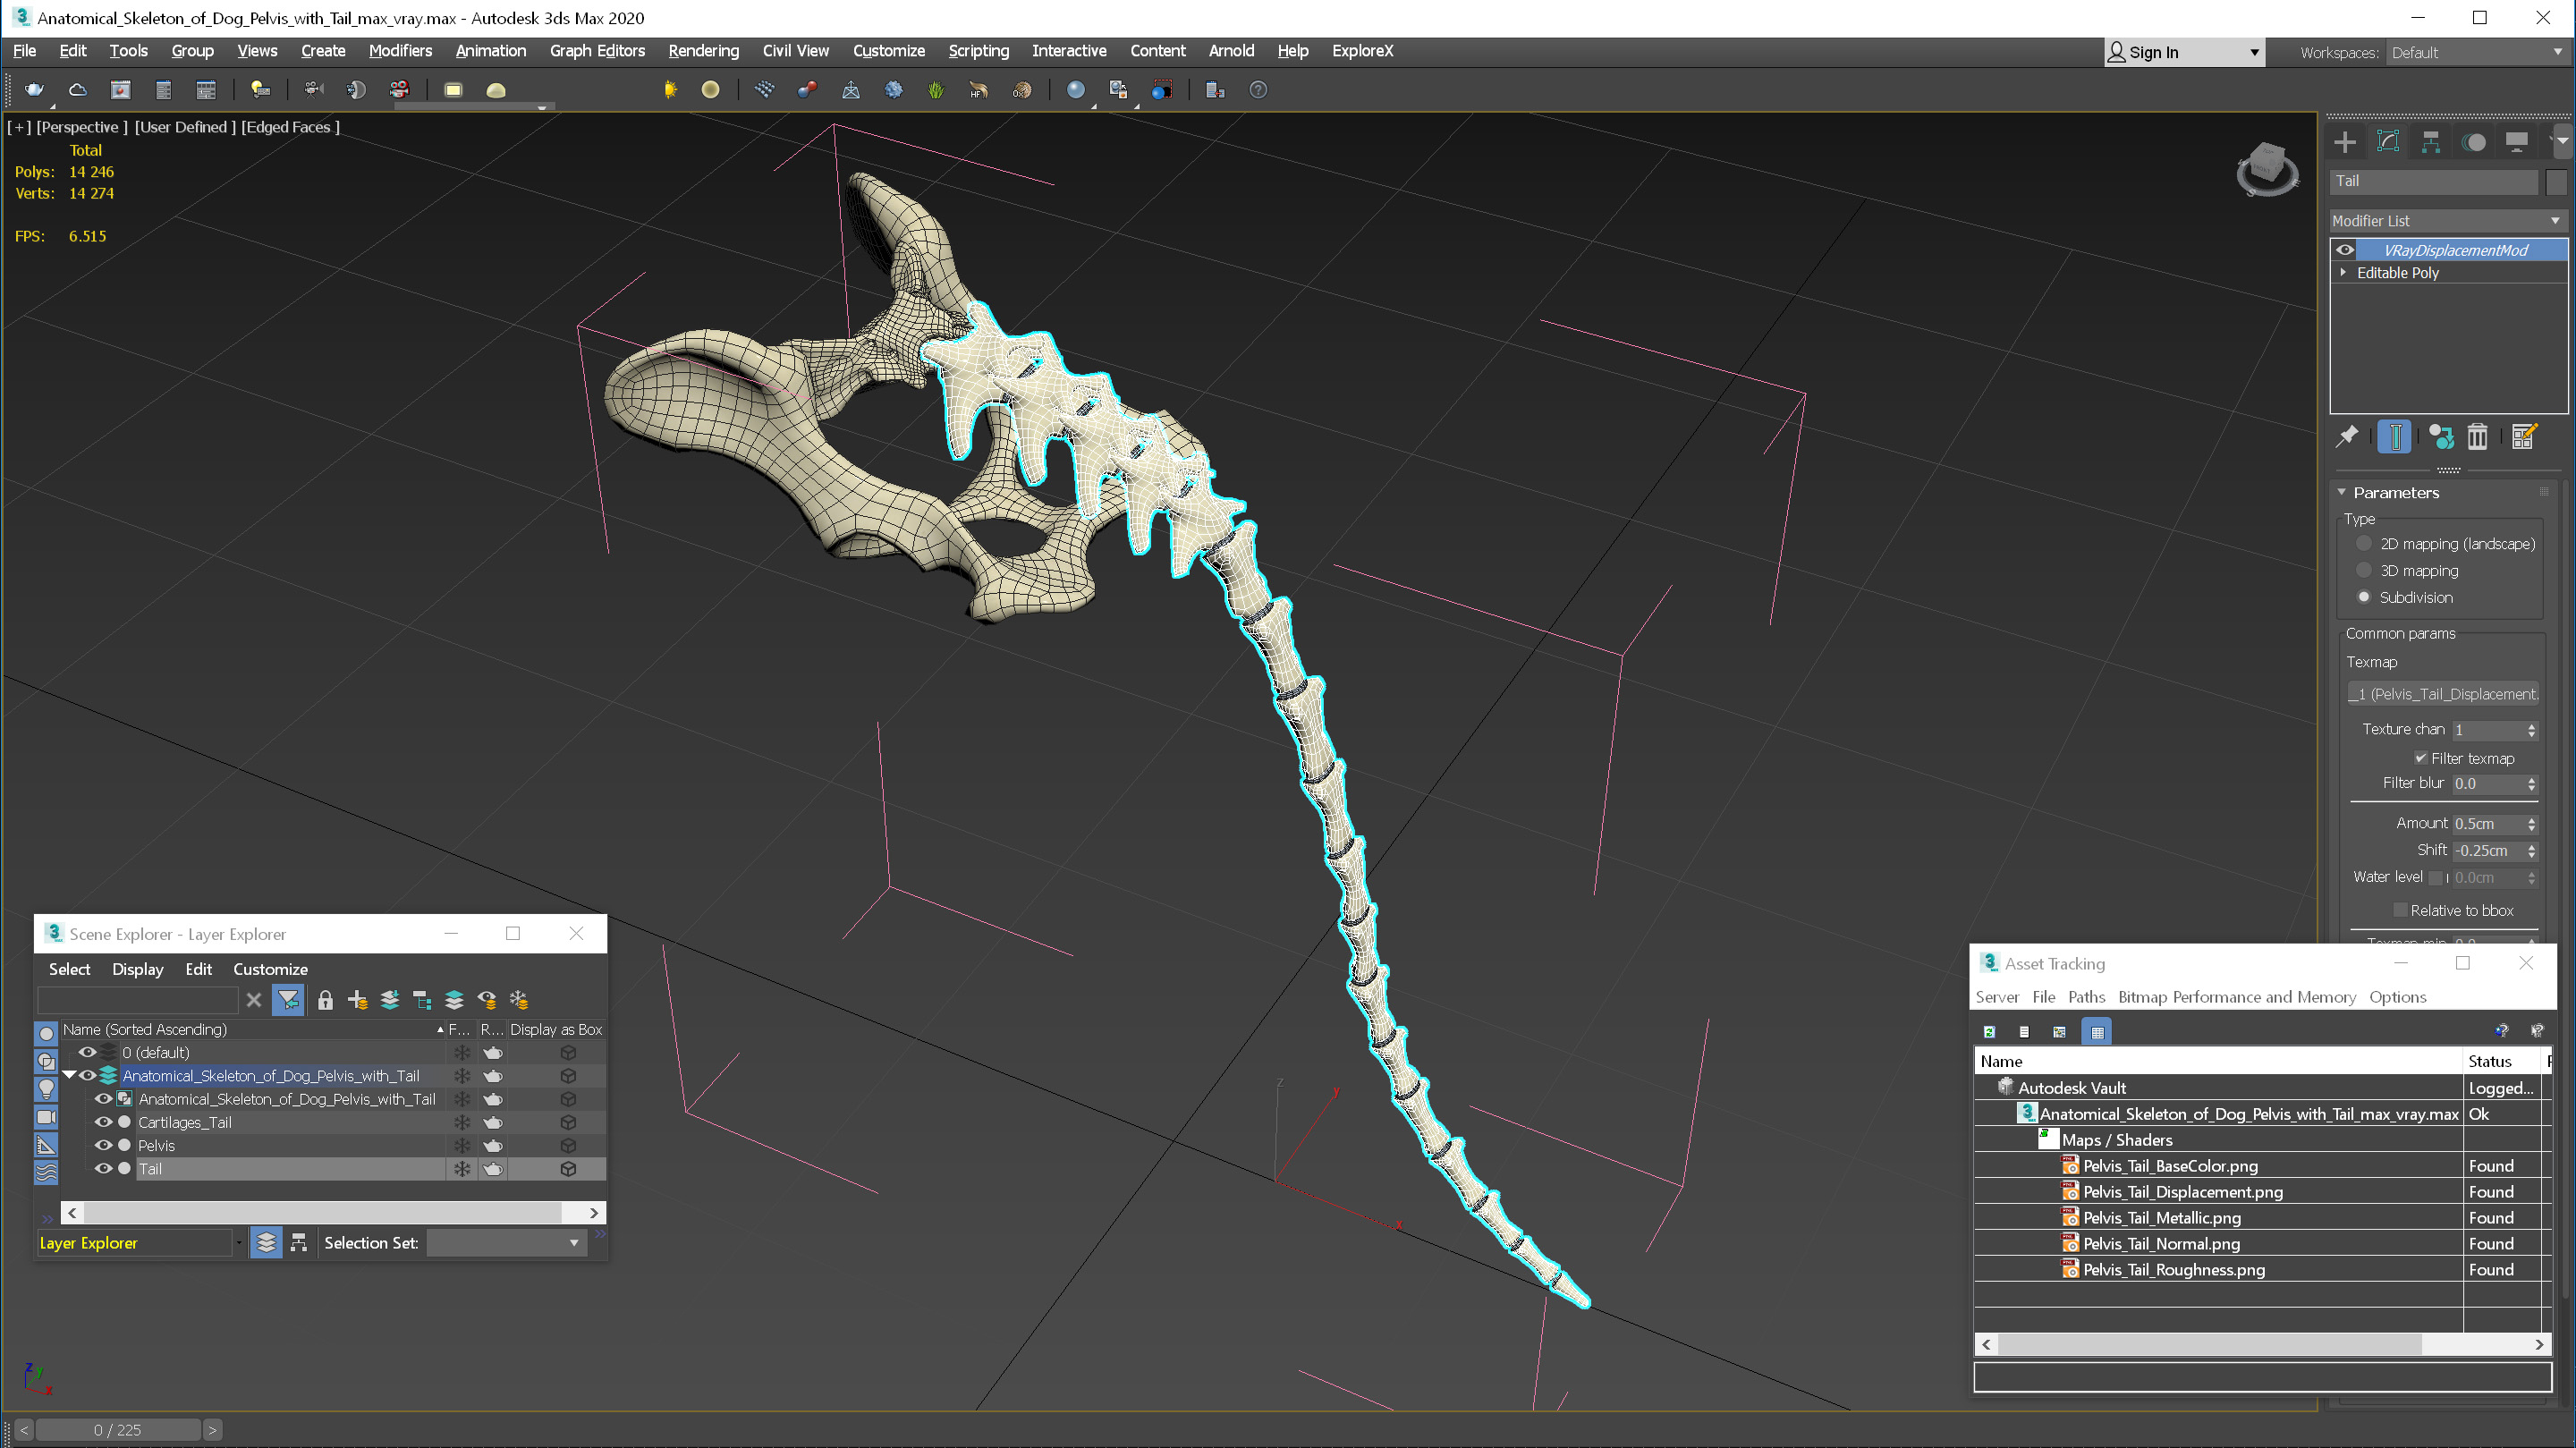Toggle VRayDisplacementMod eye visibility
Screen dimensions: 2576x1448
pos(2344,250)
